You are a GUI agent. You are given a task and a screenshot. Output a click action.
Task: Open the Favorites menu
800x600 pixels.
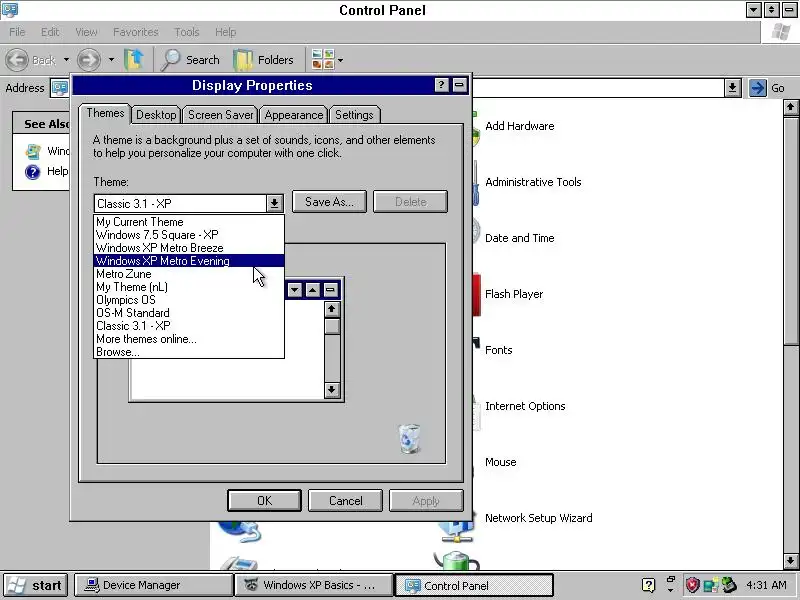pos(136,32)
